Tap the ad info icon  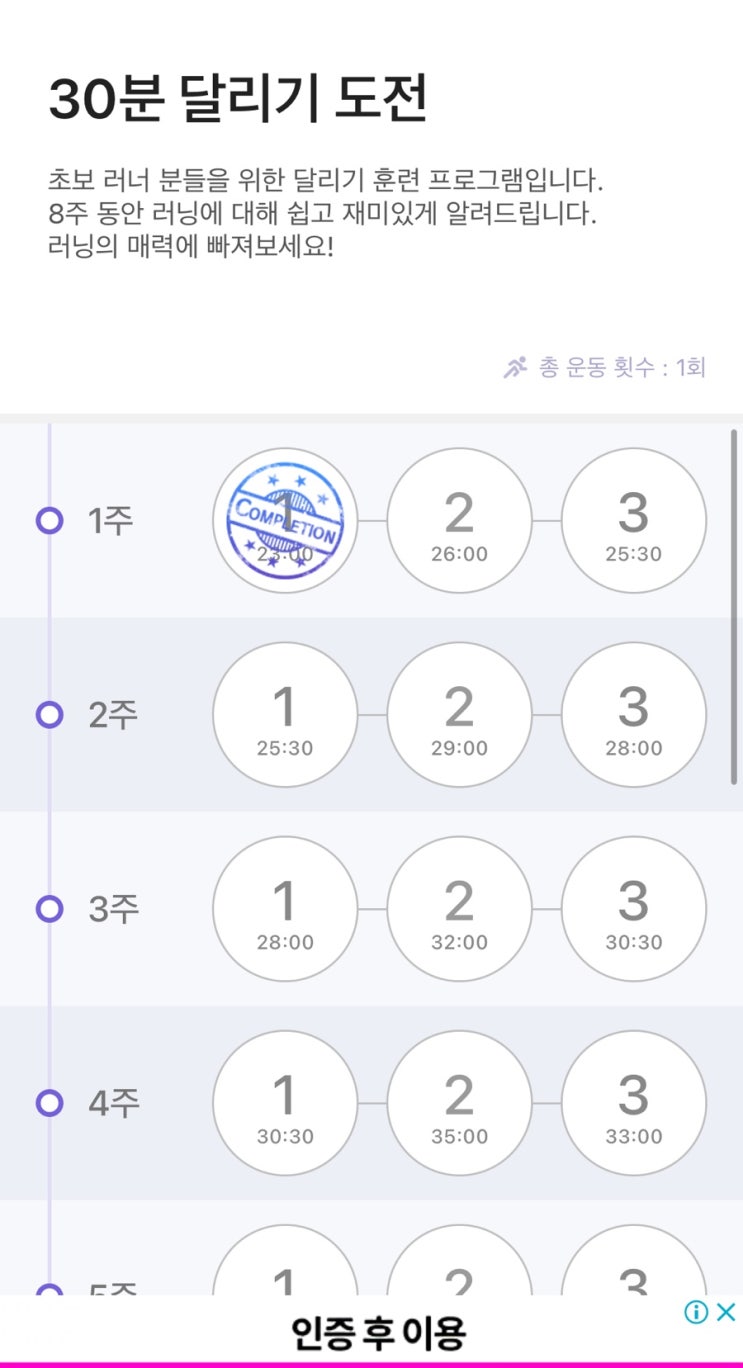(x=696, y=1312)
